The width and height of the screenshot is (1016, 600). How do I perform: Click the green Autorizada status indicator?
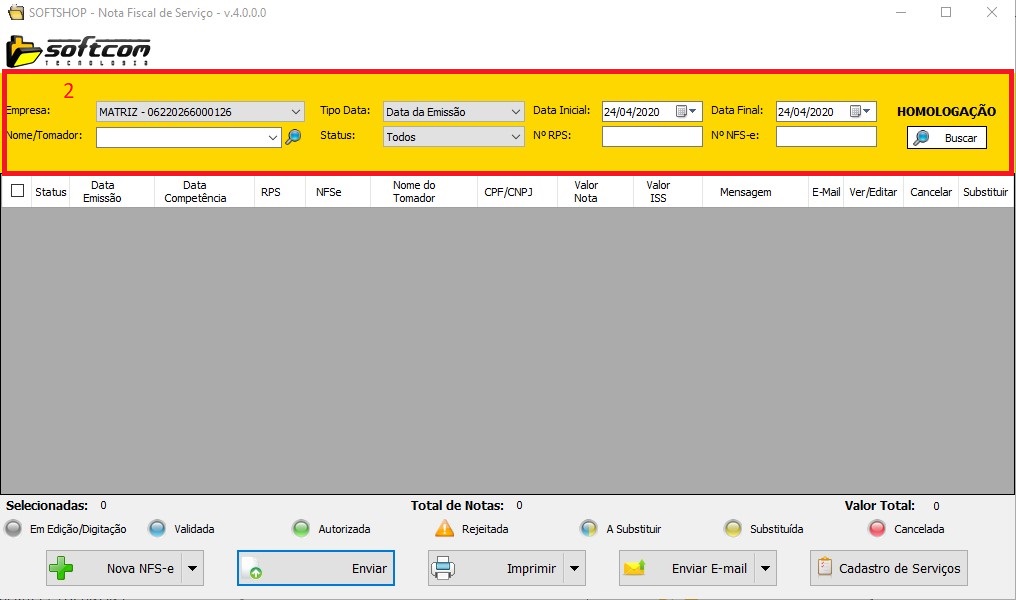[x=301, y=529]
